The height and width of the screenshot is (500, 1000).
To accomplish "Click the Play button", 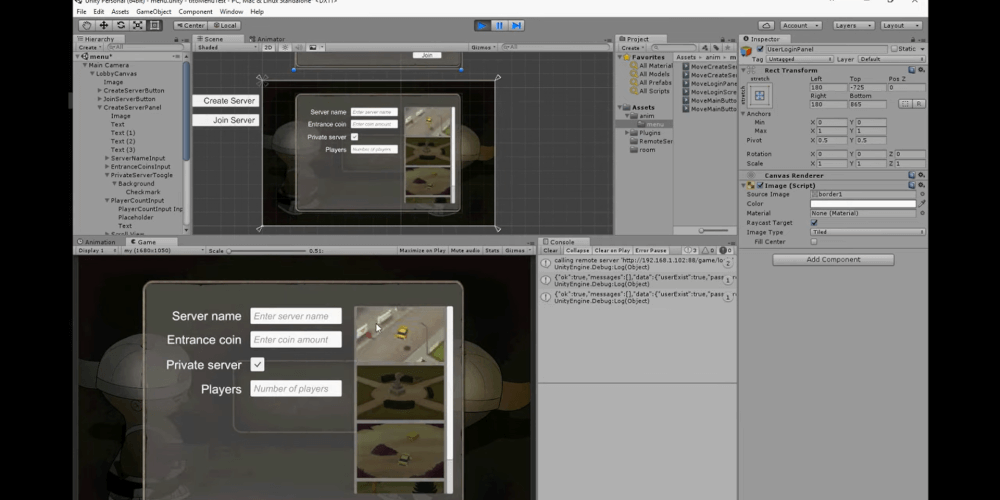I will pyautogui.click(x=482, y=25).
